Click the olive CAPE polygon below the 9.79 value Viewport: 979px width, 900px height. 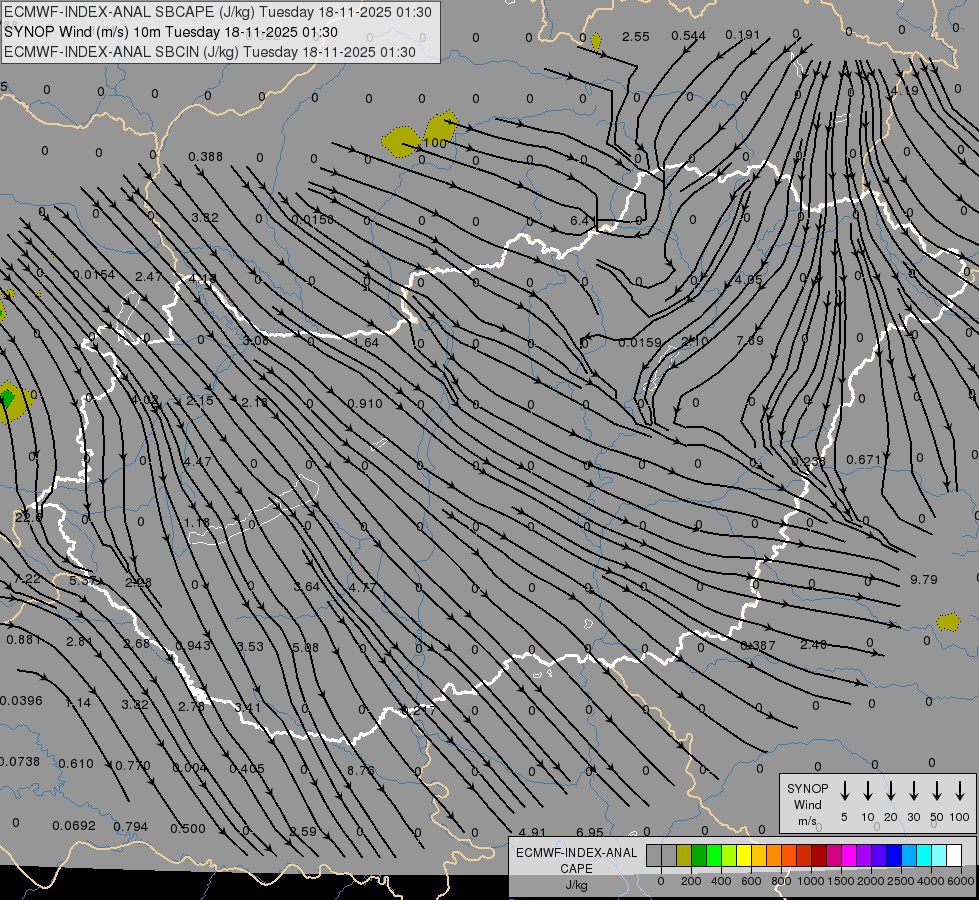tap(948, 621)
